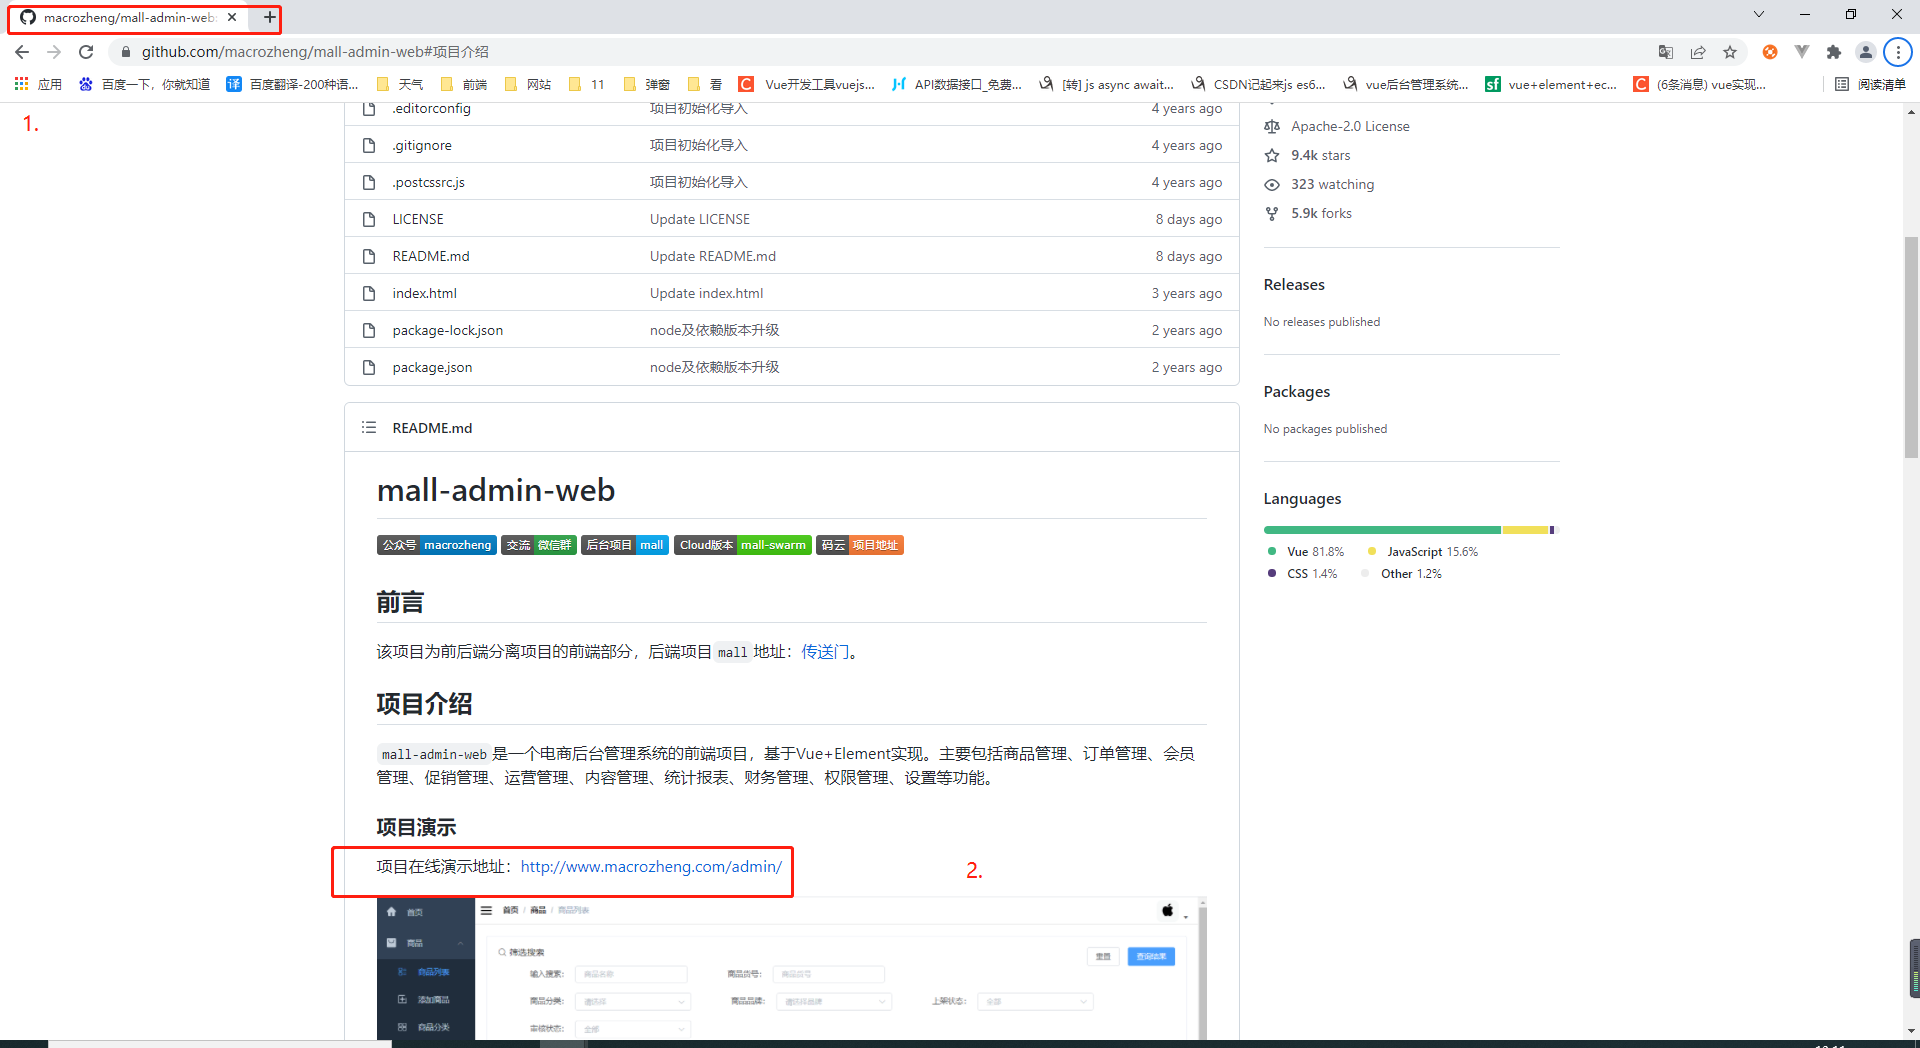Open the Chrome three-dot menu

(x=1897, y=52)
